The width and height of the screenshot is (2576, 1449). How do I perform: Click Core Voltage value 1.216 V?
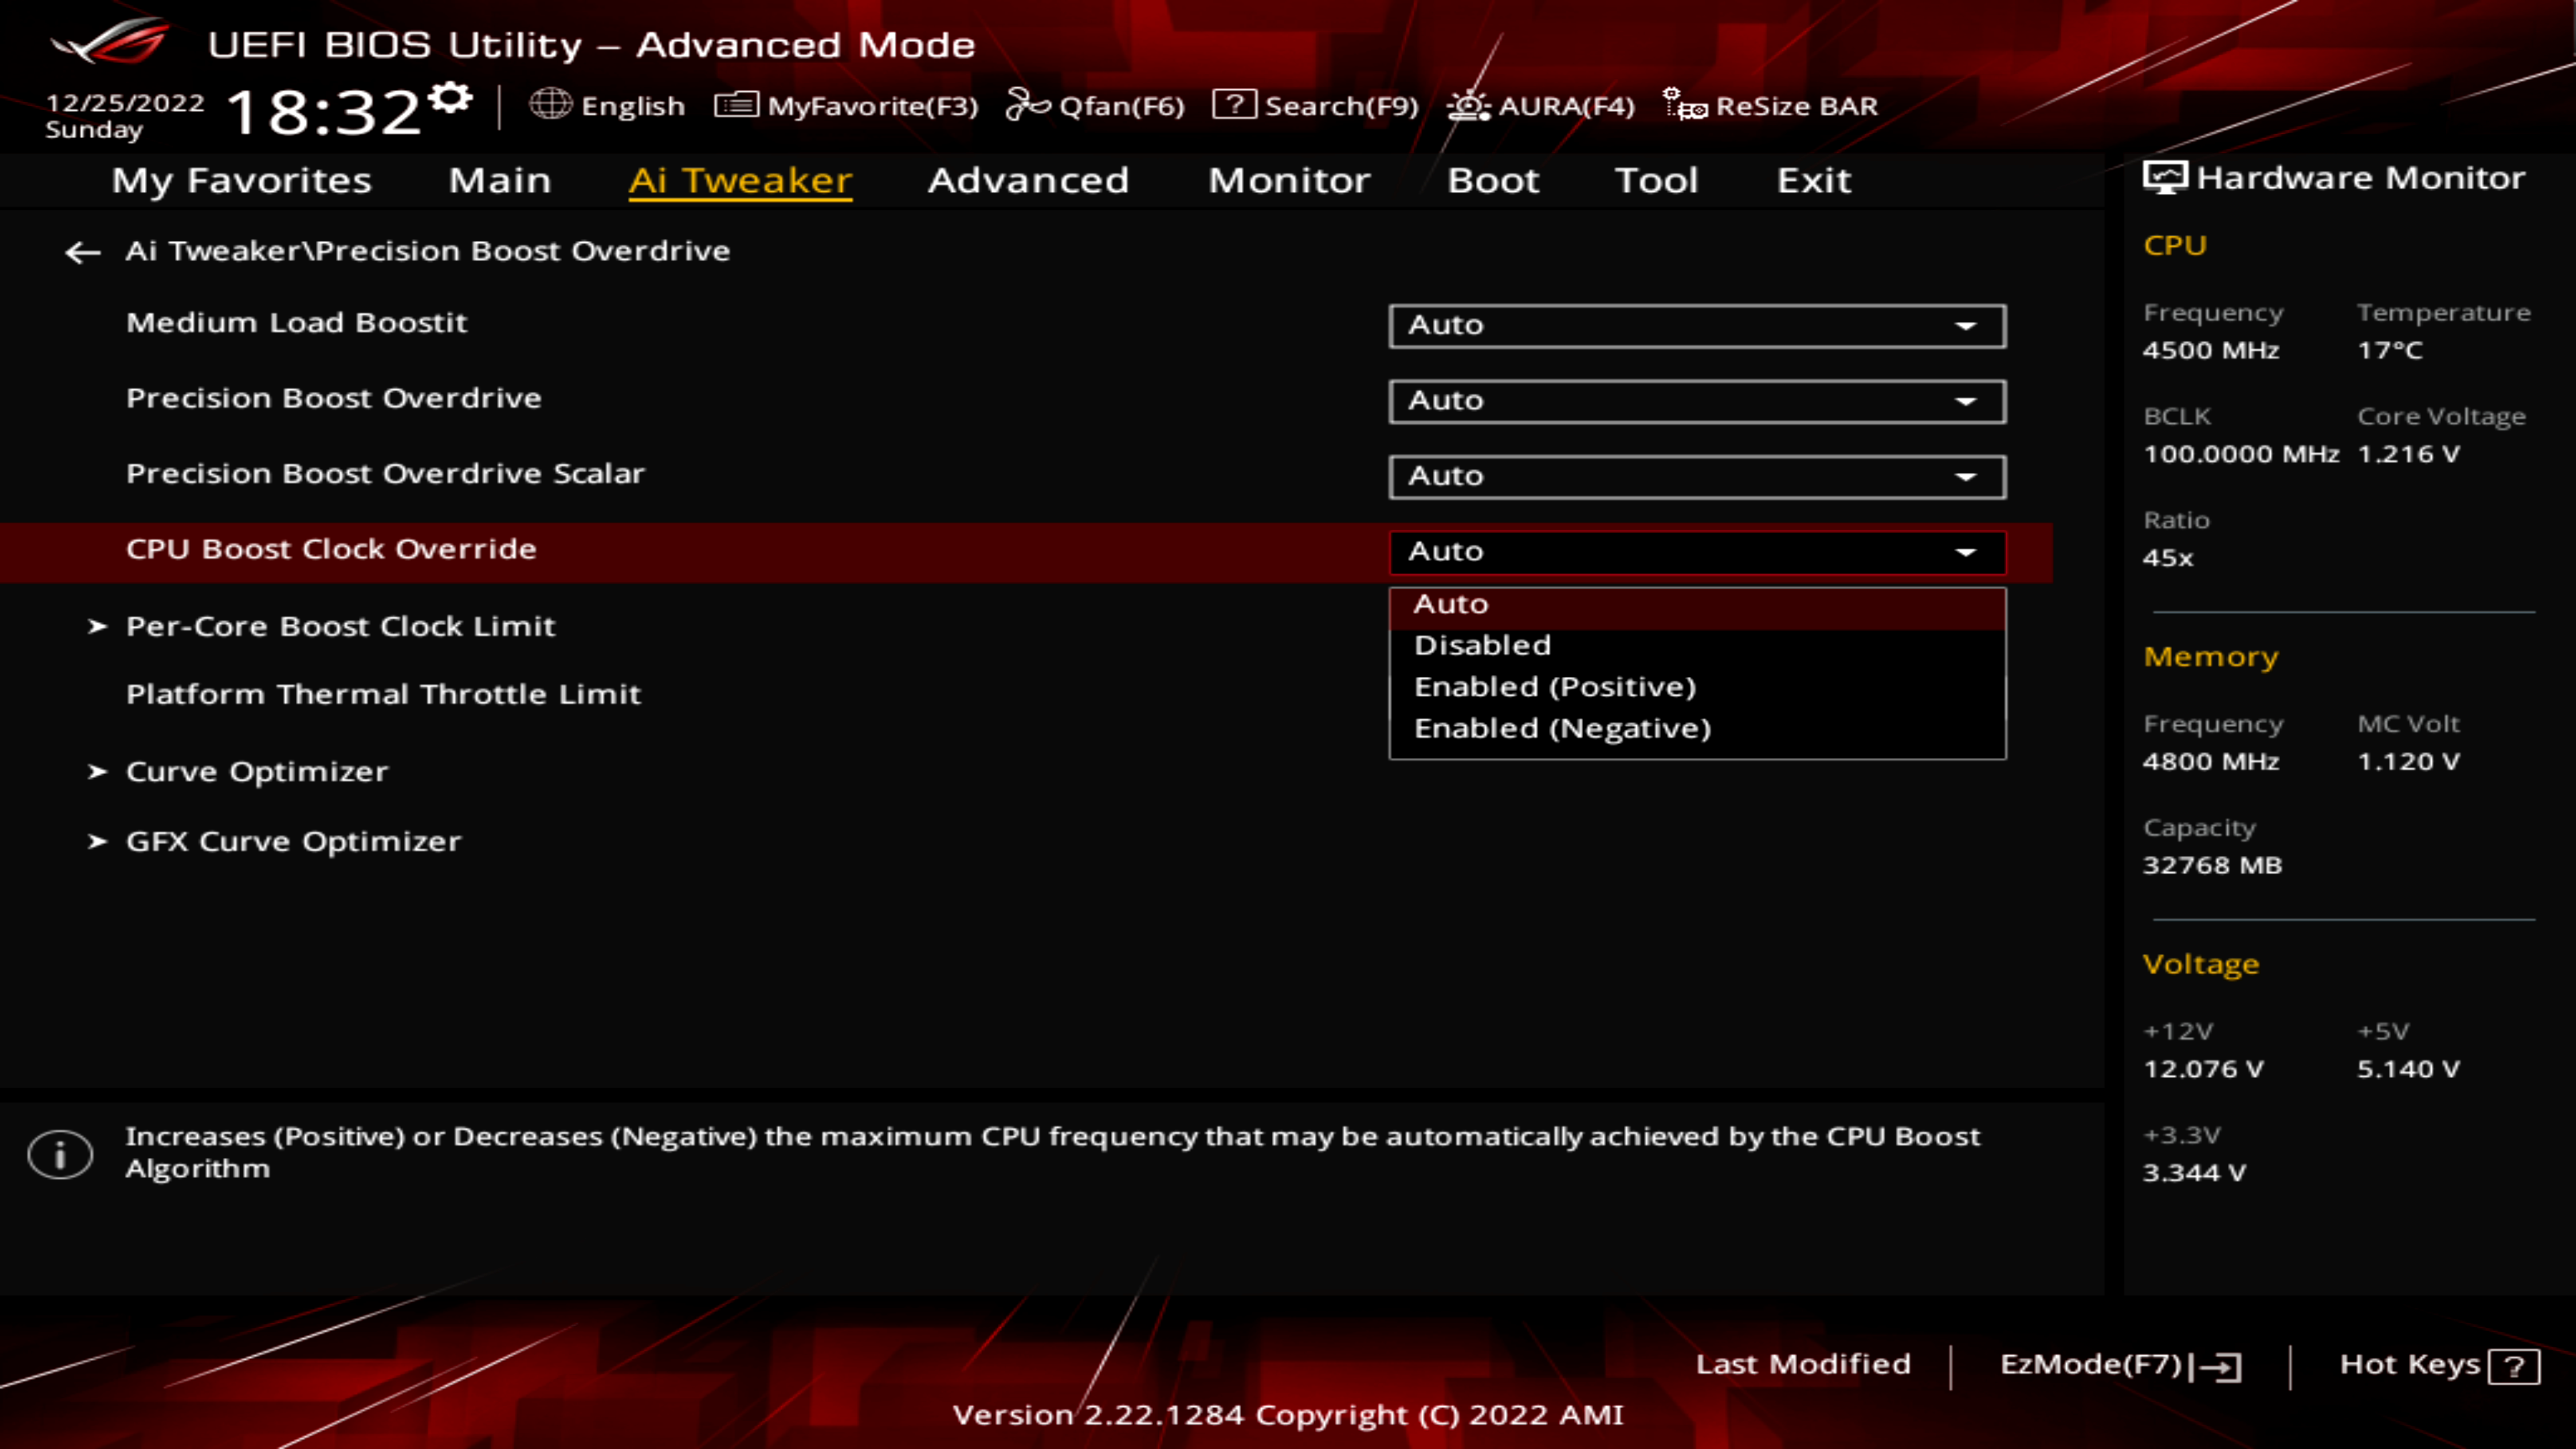2408,455
